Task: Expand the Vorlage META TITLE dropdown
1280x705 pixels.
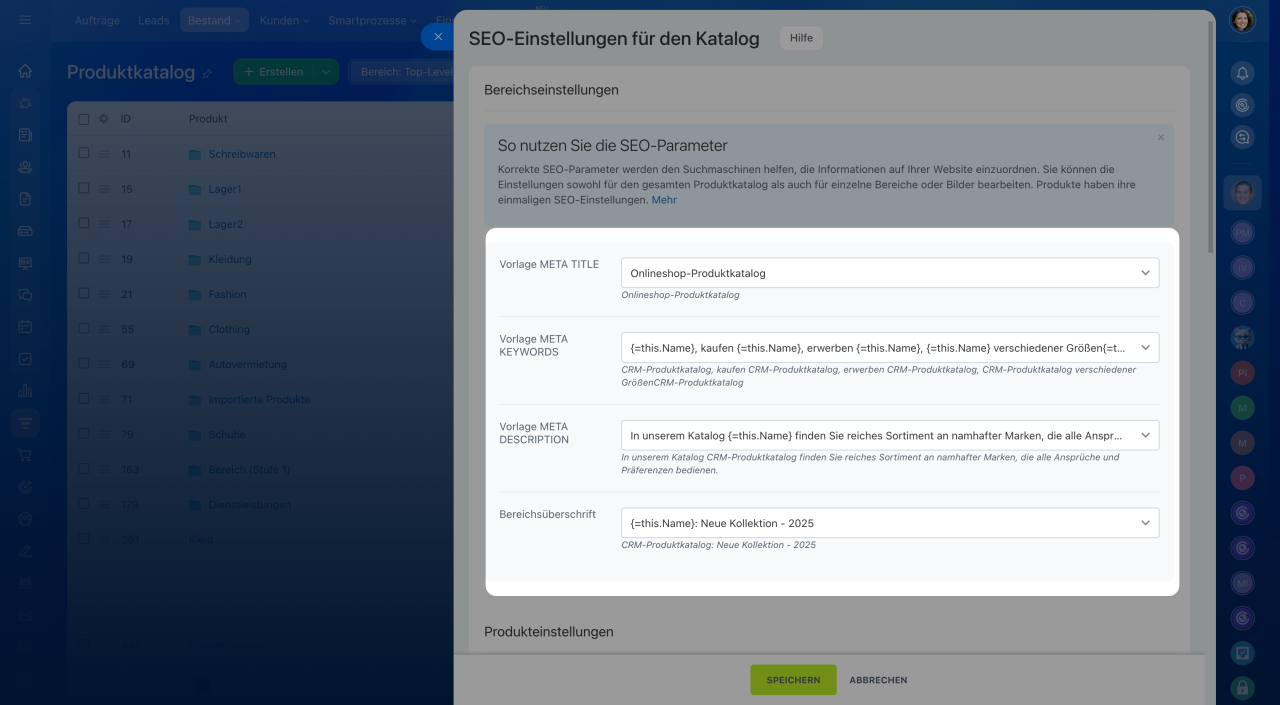Action: [1145, 273]
